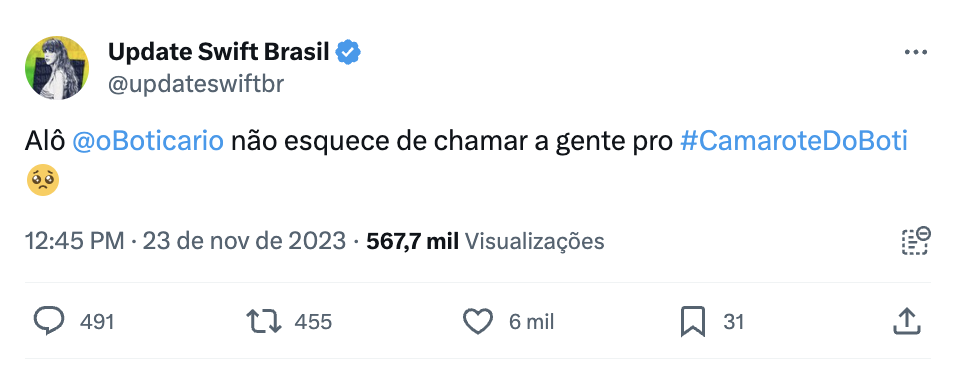The width and height of the screenshot is (954, 376).
Task: Click the share upload arrow icon
Action: (906, 321)
